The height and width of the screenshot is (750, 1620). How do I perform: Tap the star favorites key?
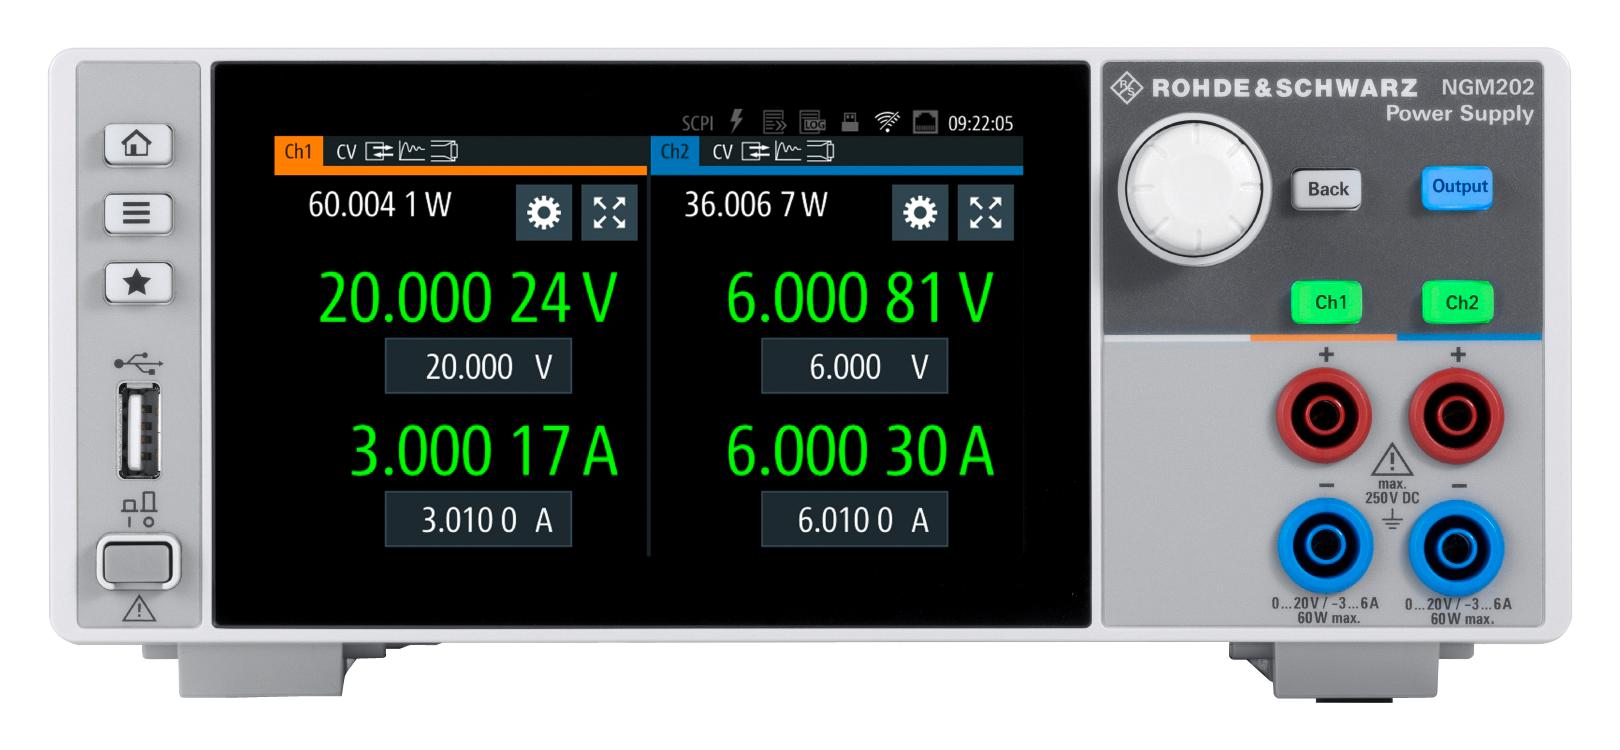tap(137, 283)
